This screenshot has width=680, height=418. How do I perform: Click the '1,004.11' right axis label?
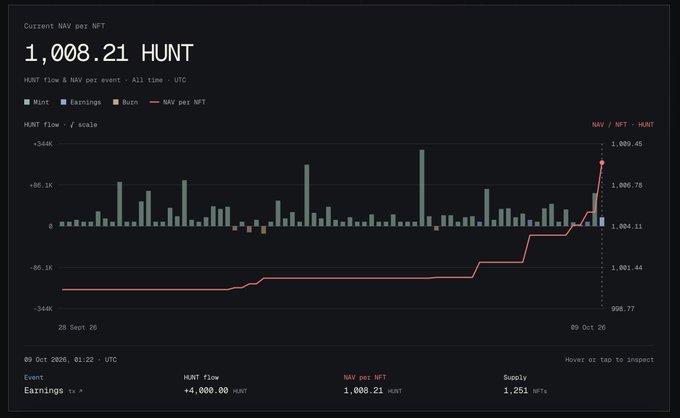627,226
